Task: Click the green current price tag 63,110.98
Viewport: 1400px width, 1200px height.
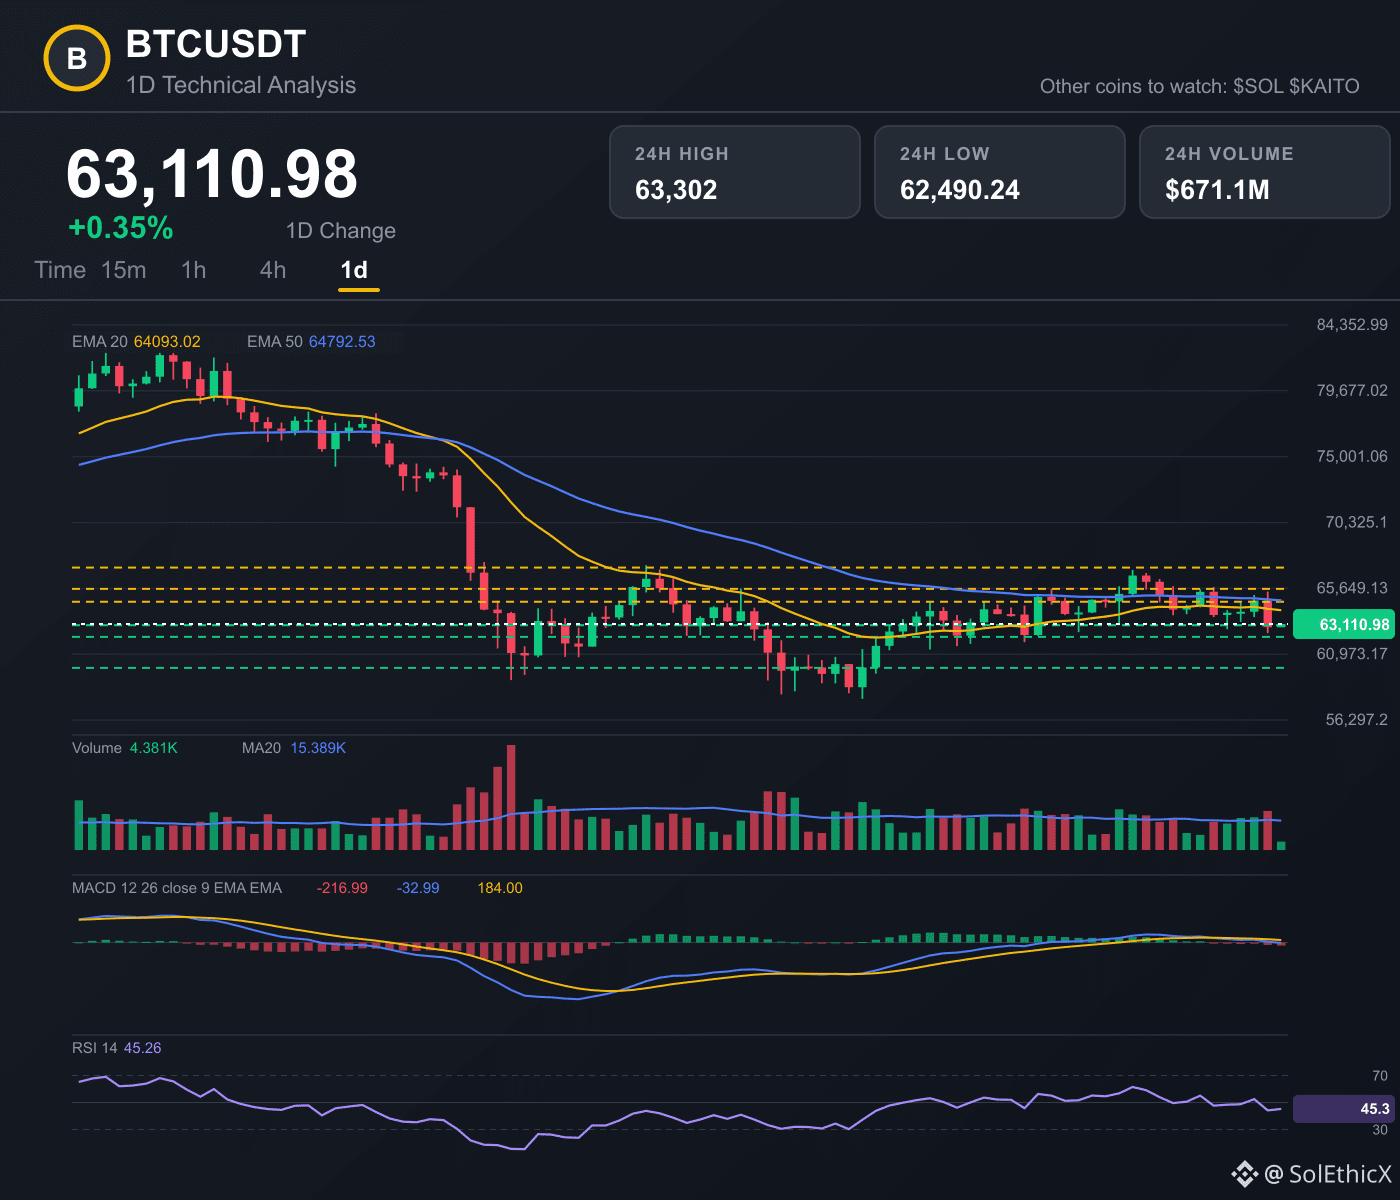Action: pyautogui.click(x=1343, y=625)
